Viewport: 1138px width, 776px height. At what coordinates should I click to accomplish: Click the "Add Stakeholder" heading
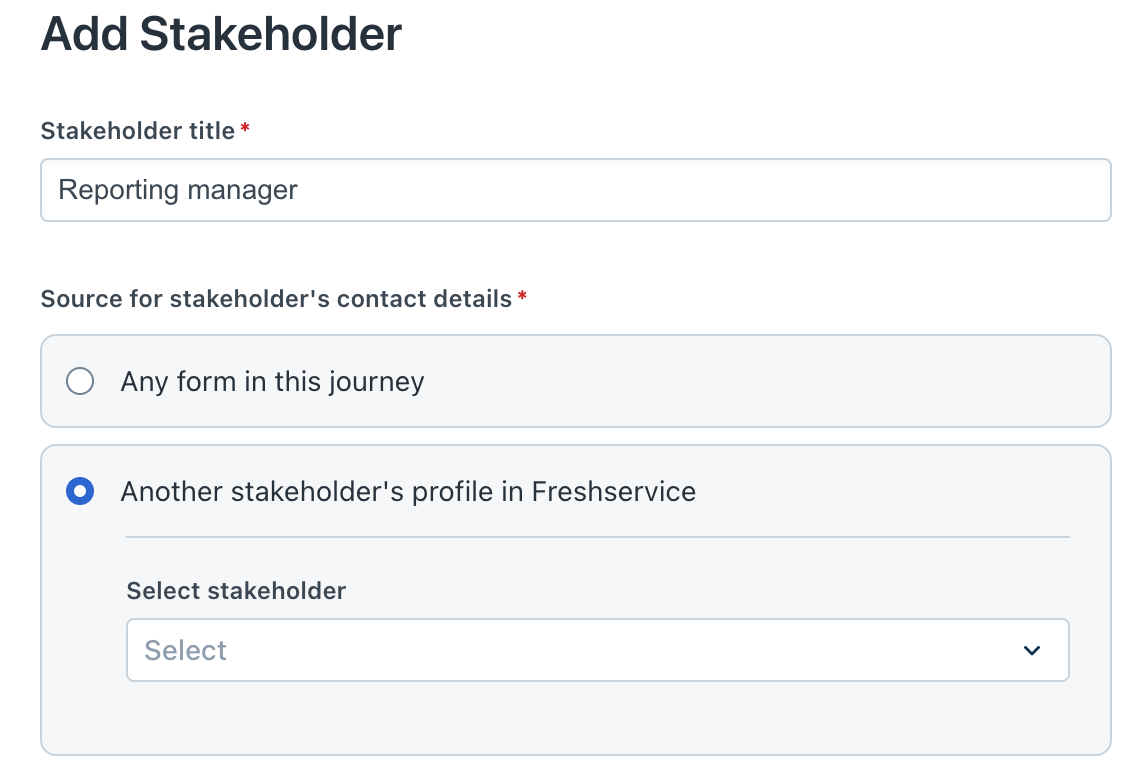click(221, 36)
